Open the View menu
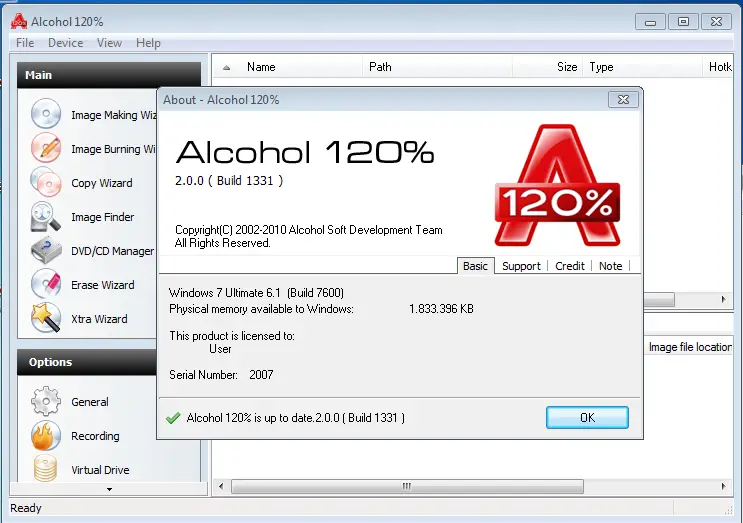Image resolution: width=743 pixels, height=523 pixels. pyautogui.click(x=109, y=43)
